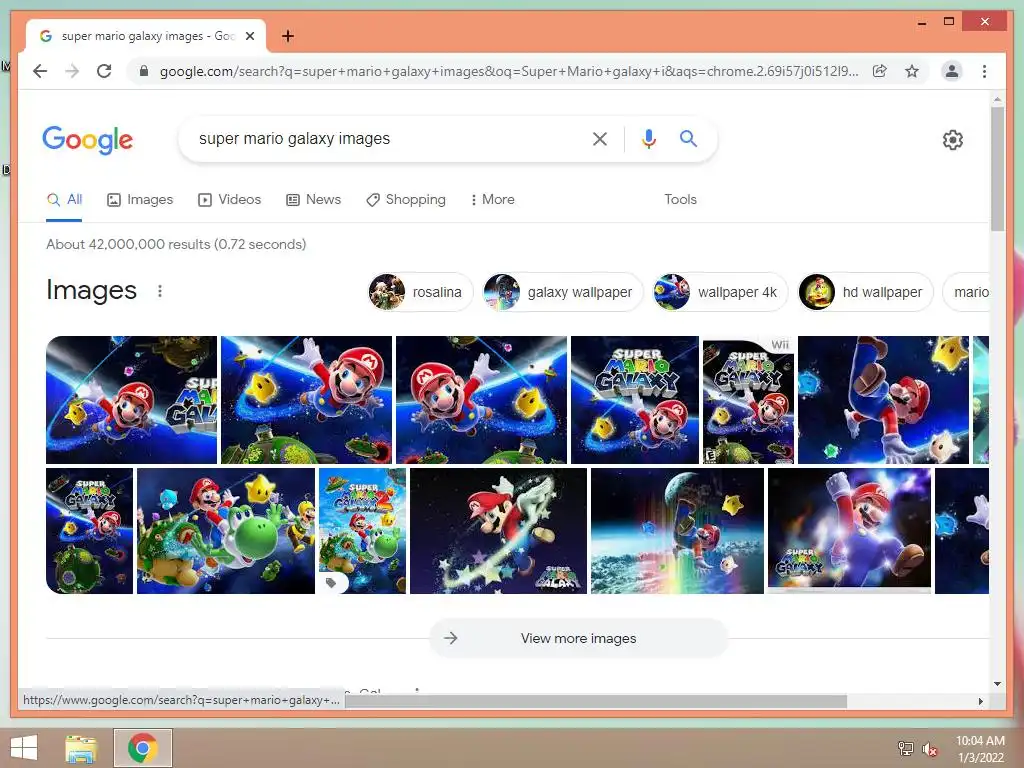The image size is (1024, 768).
Task: Open the Chrome profile avatar
Action: coord(952,71)
